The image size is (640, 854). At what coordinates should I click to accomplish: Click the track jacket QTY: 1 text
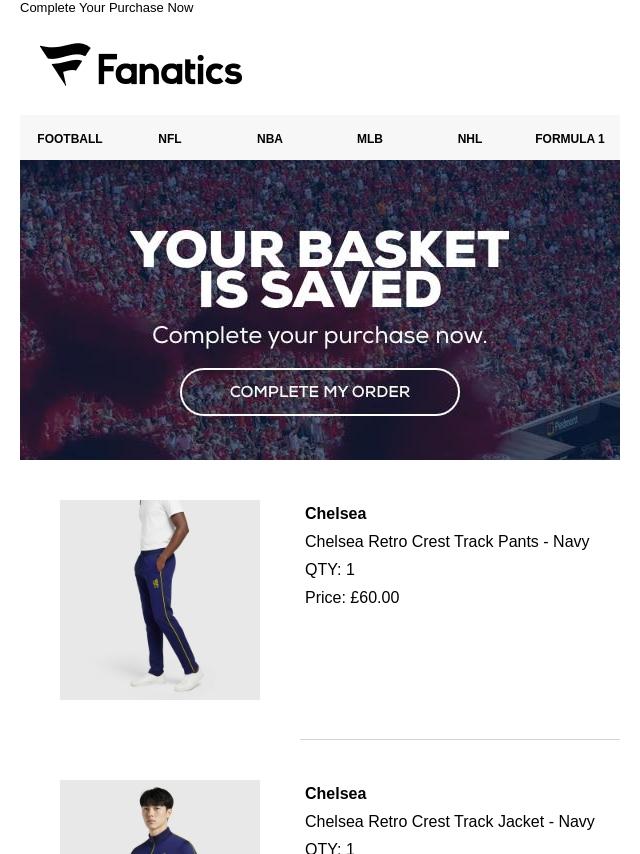[330, 848]
